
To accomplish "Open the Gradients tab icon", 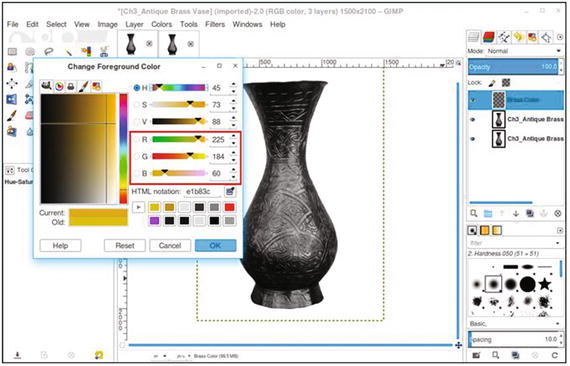I will point(497,230).
